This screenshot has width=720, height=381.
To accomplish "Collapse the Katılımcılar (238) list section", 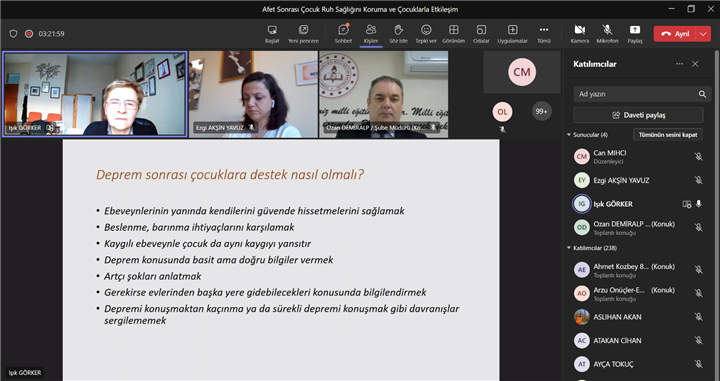I will 569,248.
